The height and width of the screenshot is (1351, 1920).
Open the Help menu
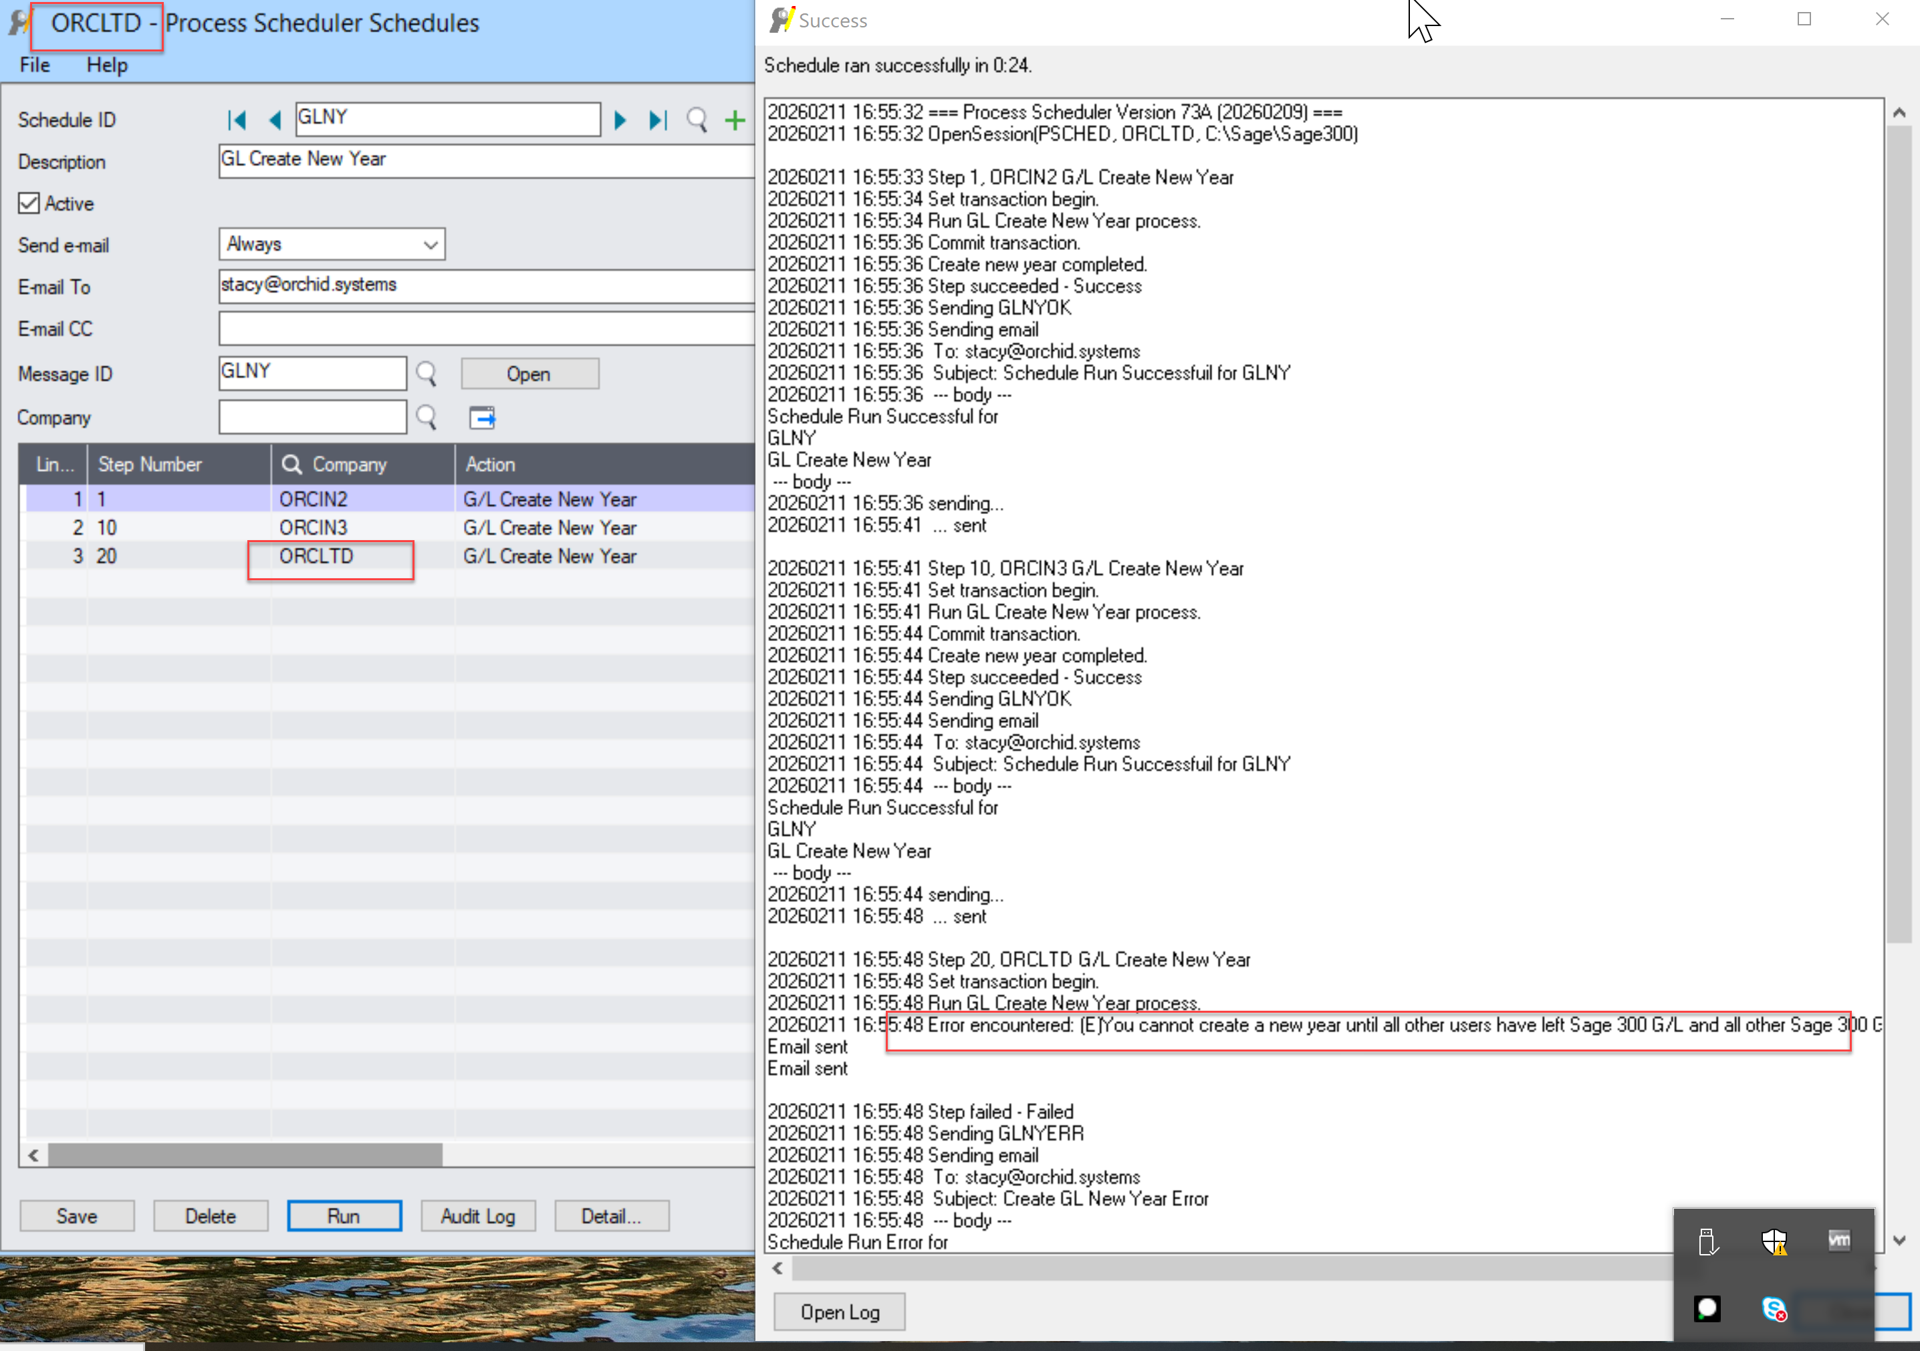point(106,65)
